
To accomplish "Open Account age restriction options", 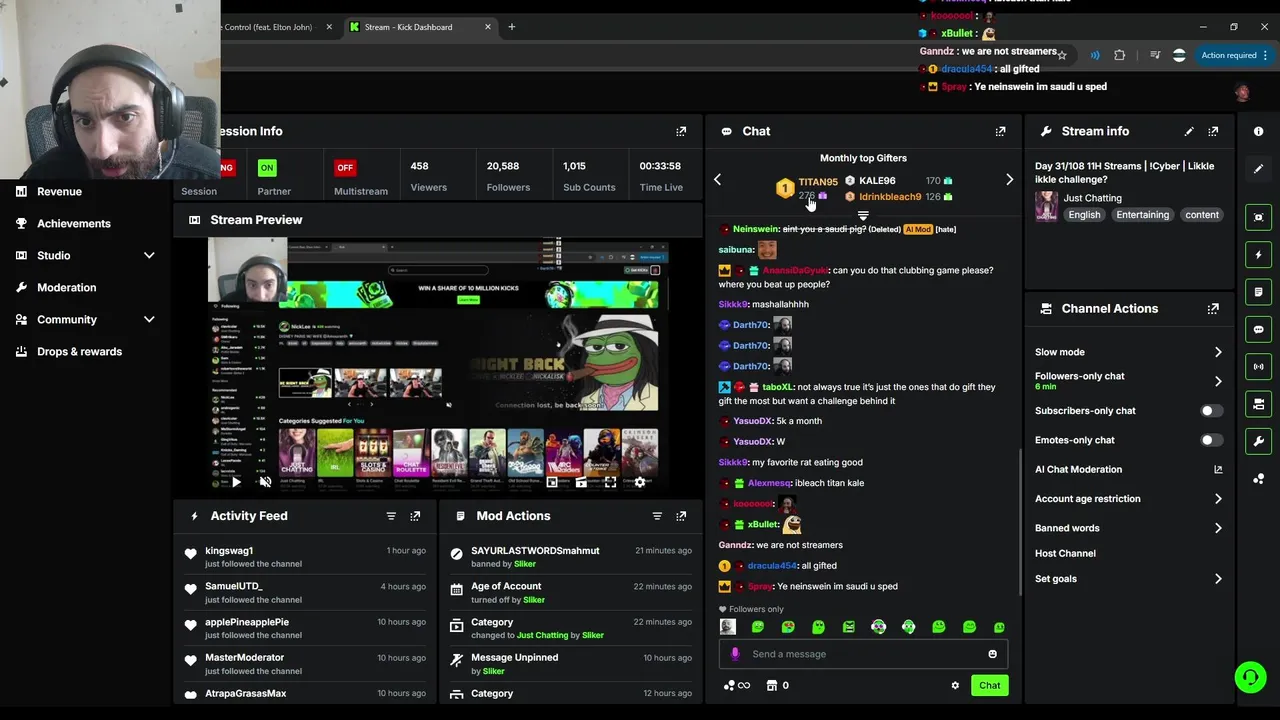I will tap(1128, 499).
